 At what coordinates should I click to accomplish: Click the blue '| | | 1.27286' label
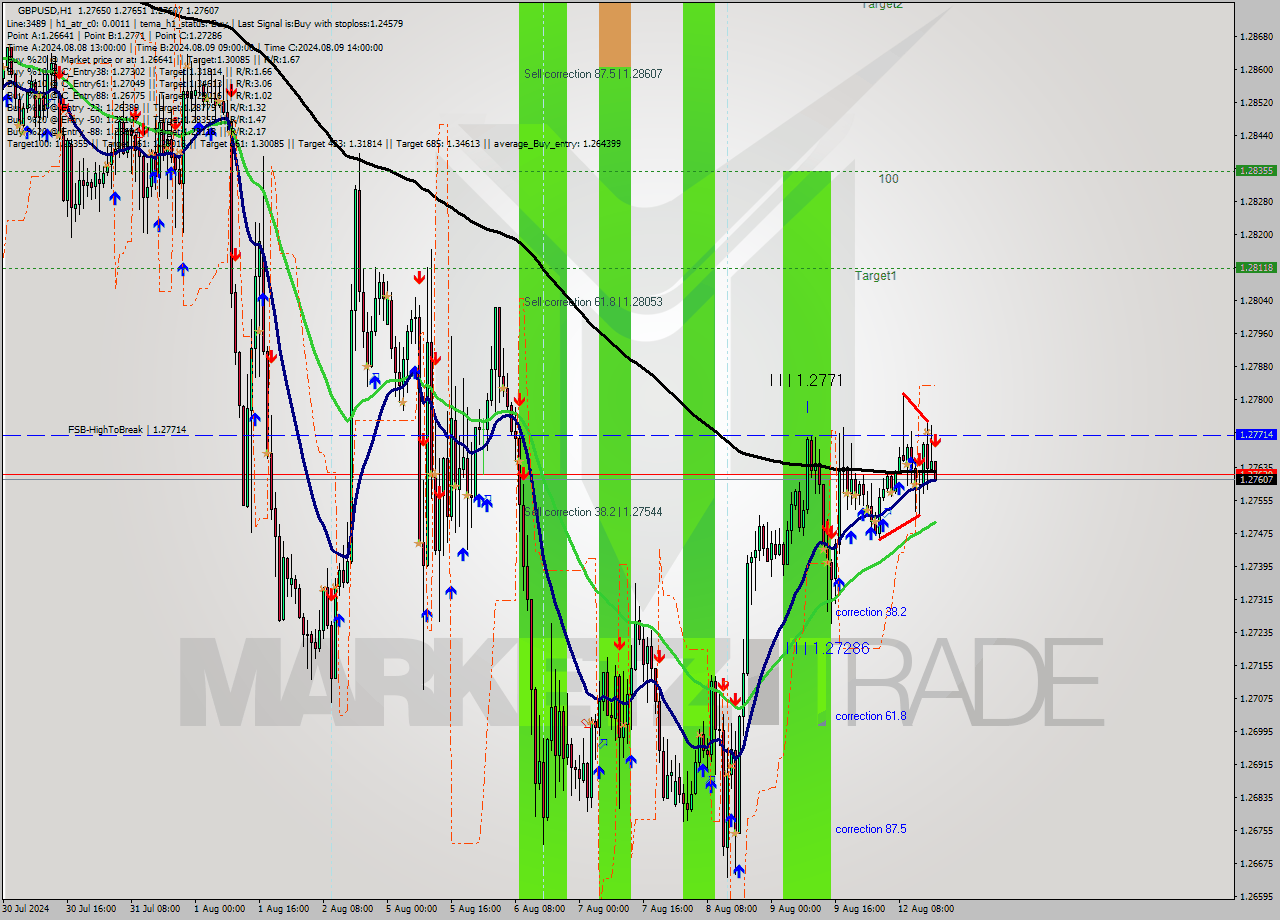pos(828,648)
